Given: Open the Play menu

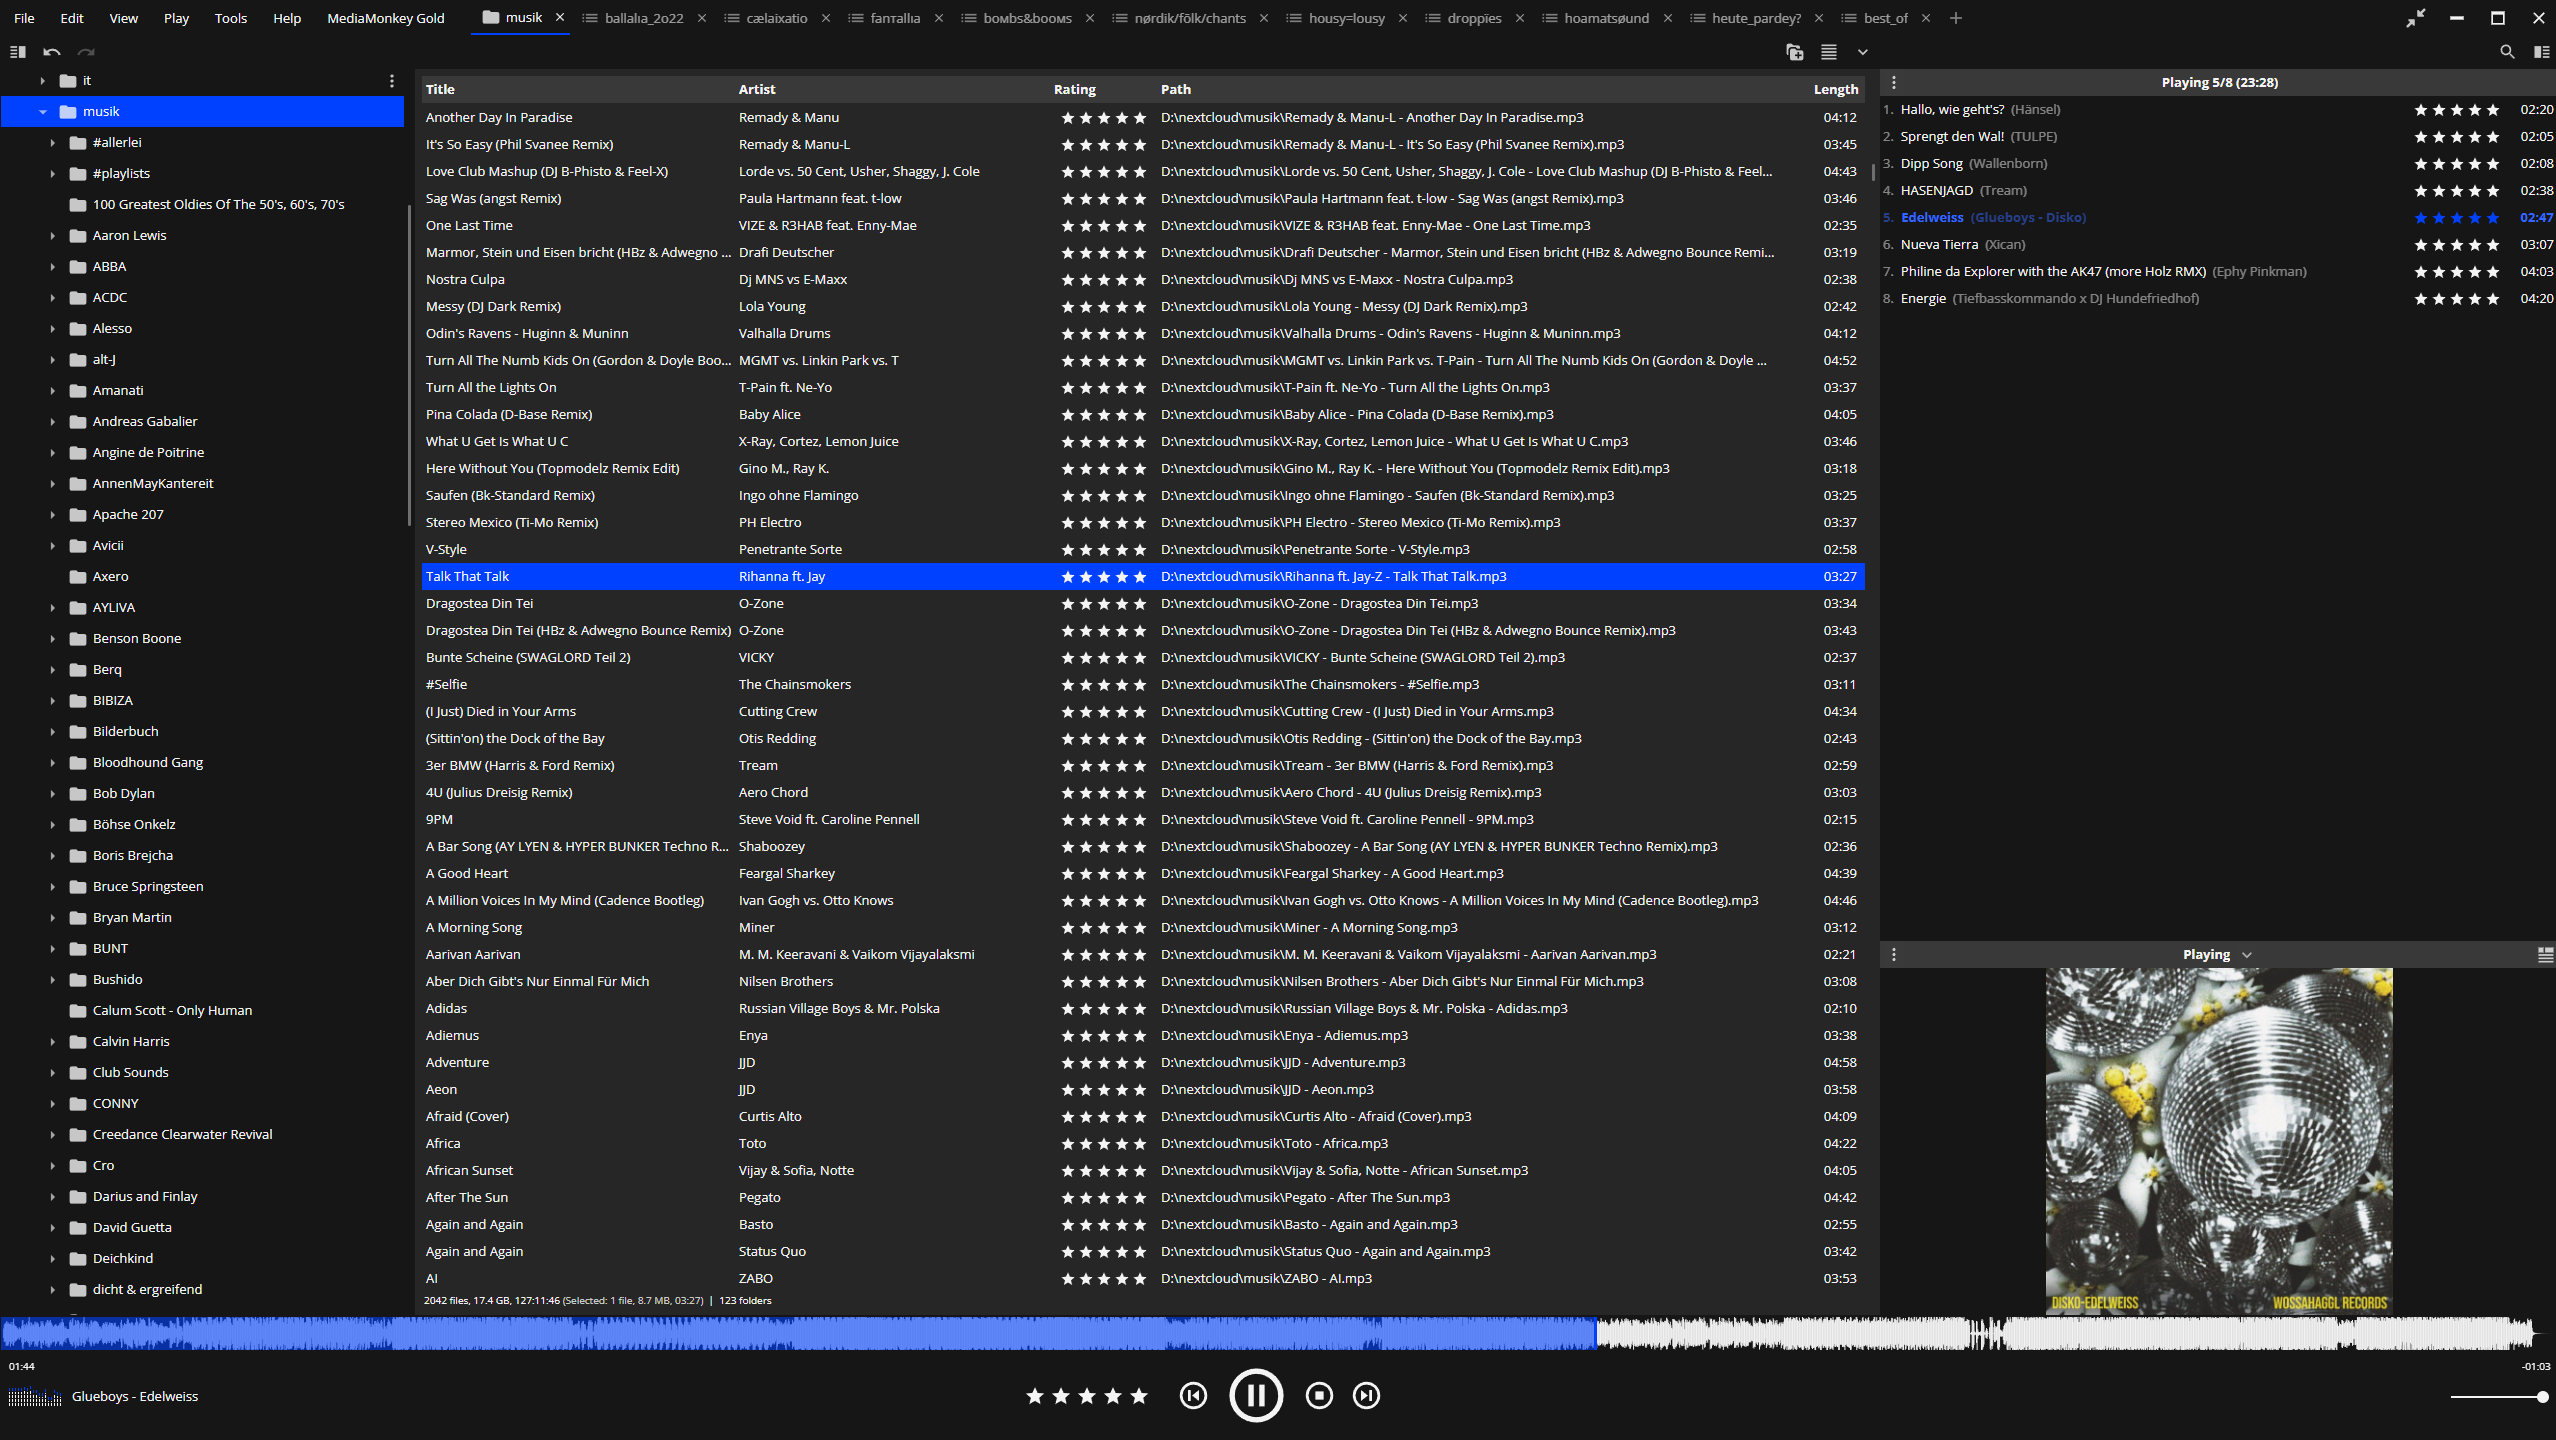Looking at the screenshot, I should [x=177, y=18].
